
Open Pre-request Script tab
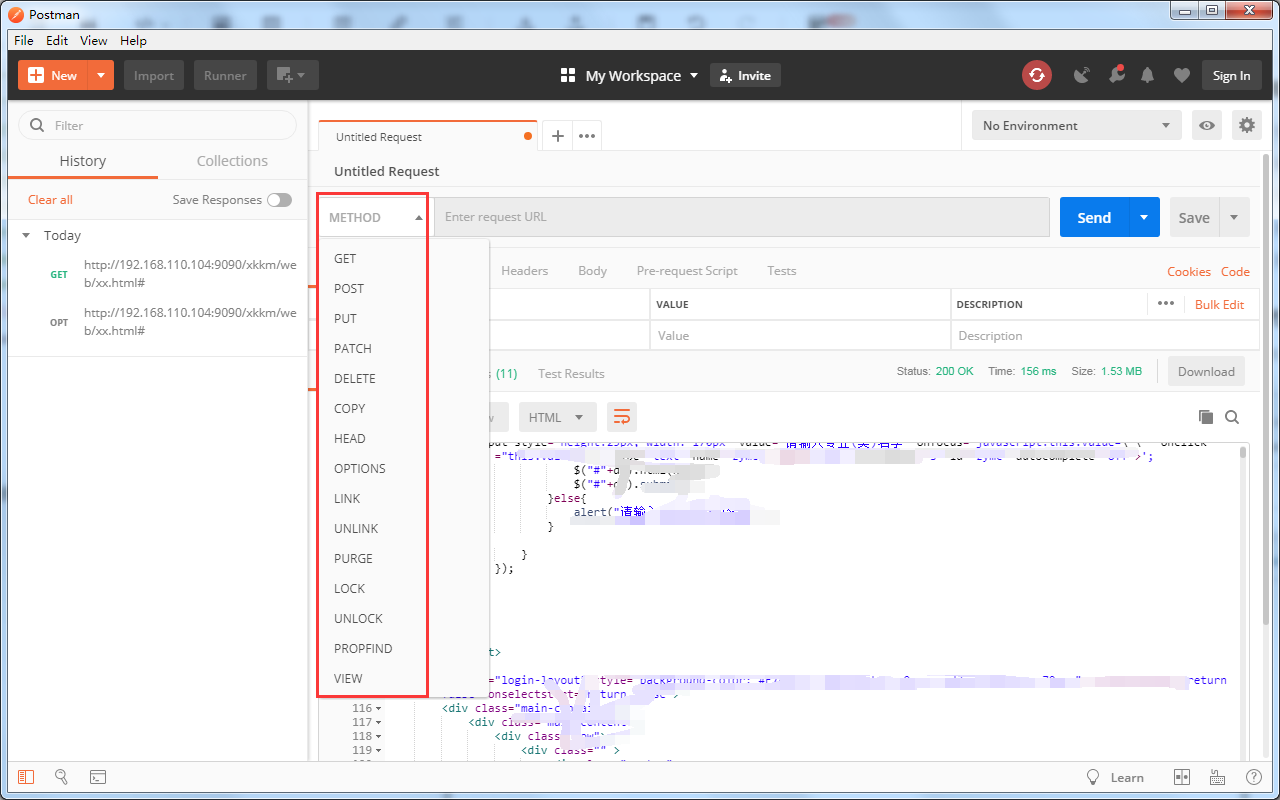[x=687, y=271]
